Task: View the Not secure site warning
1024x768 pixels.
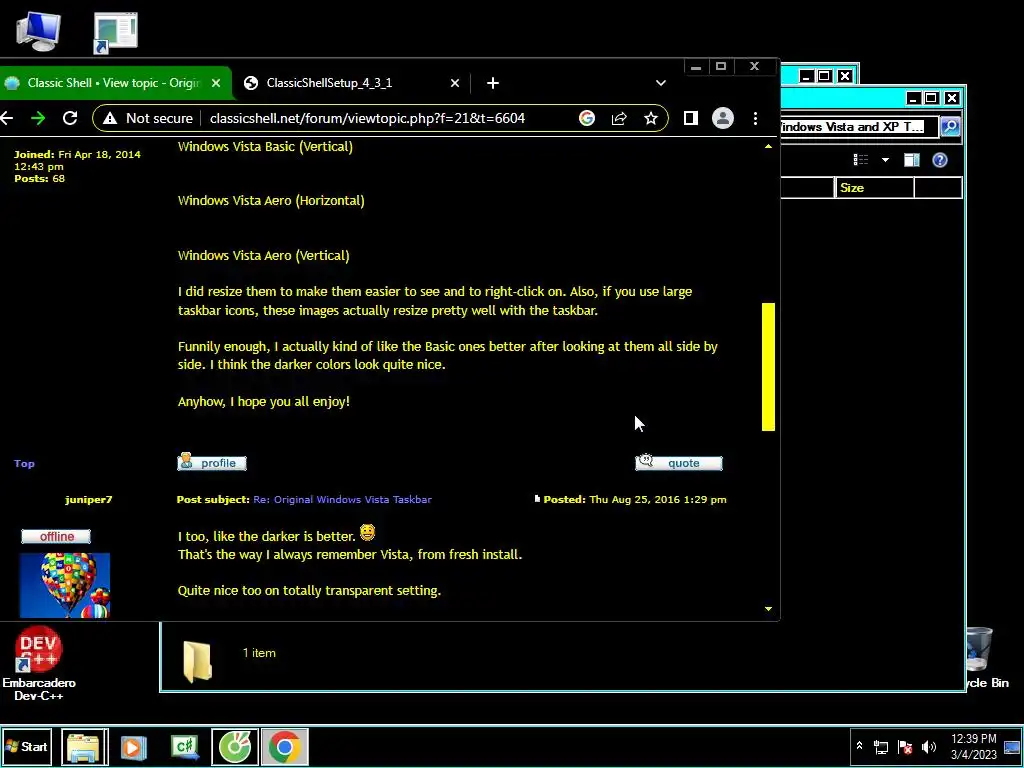Action: click(148, 118)
